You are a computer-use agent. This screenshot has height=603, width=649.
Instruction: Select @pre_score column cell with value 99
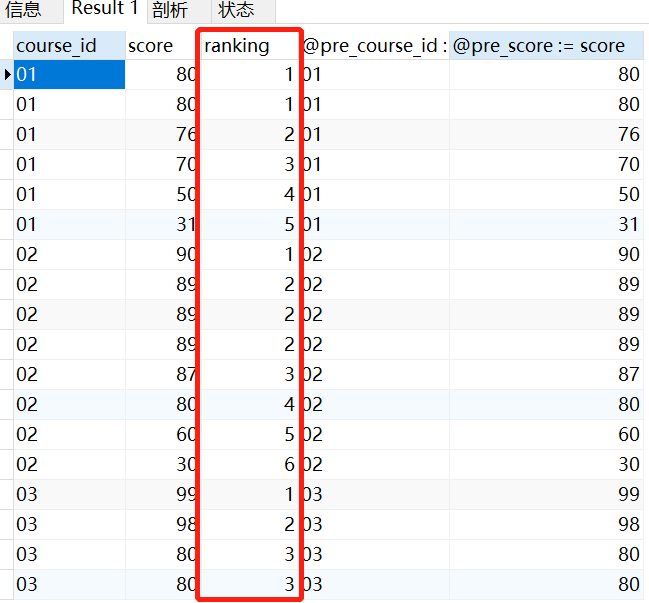click(x=546, y=495)
